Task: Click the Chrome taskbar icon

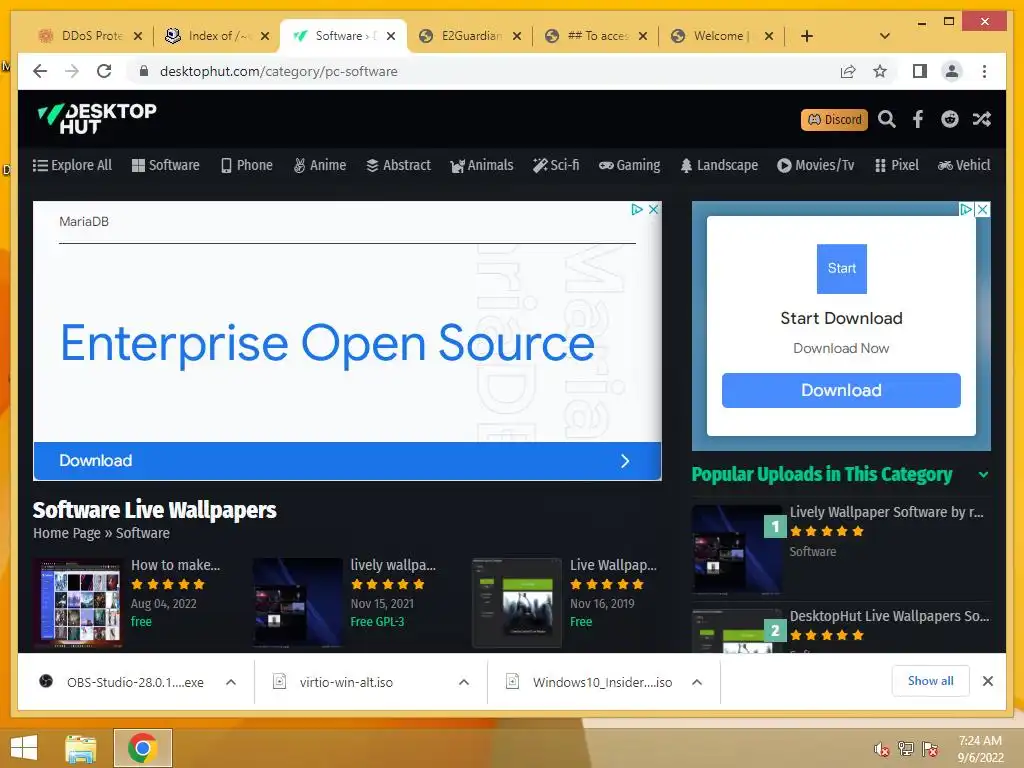Action: [x=142, y=748]
